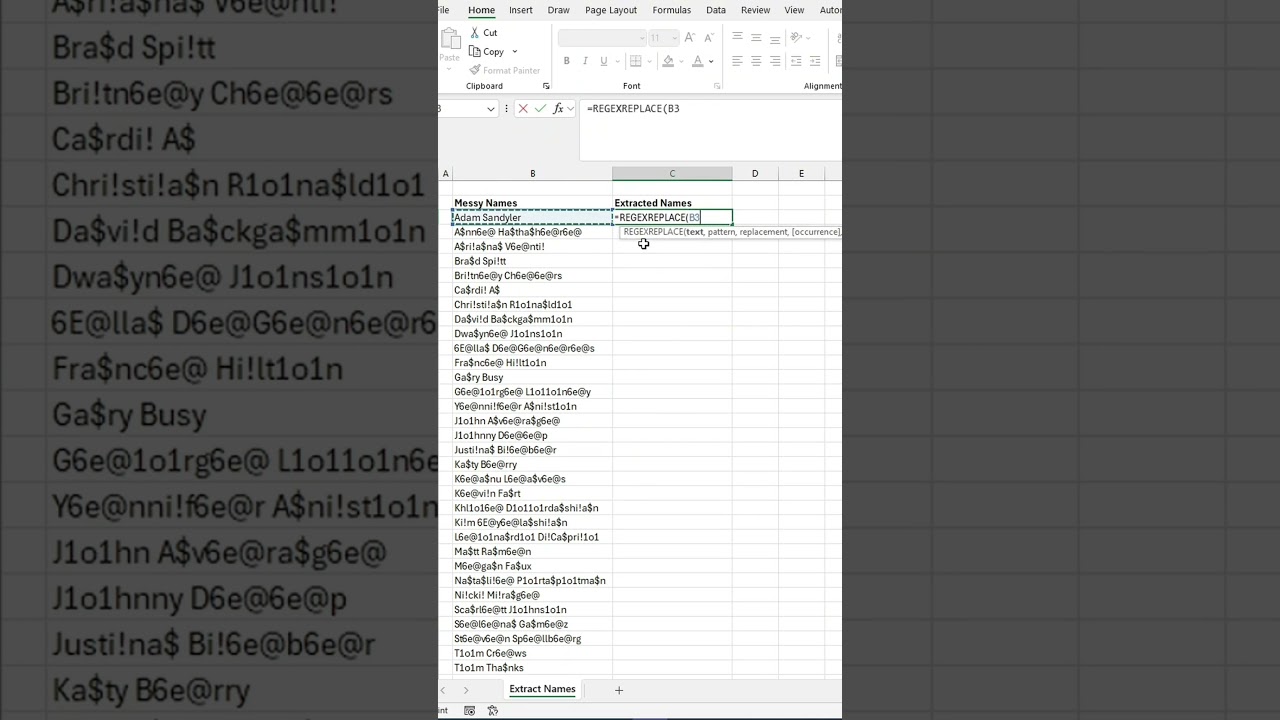1280x720 pixels.
Task: Open the Font Color dropdown arrow
Action: click(x=711, y=61)
